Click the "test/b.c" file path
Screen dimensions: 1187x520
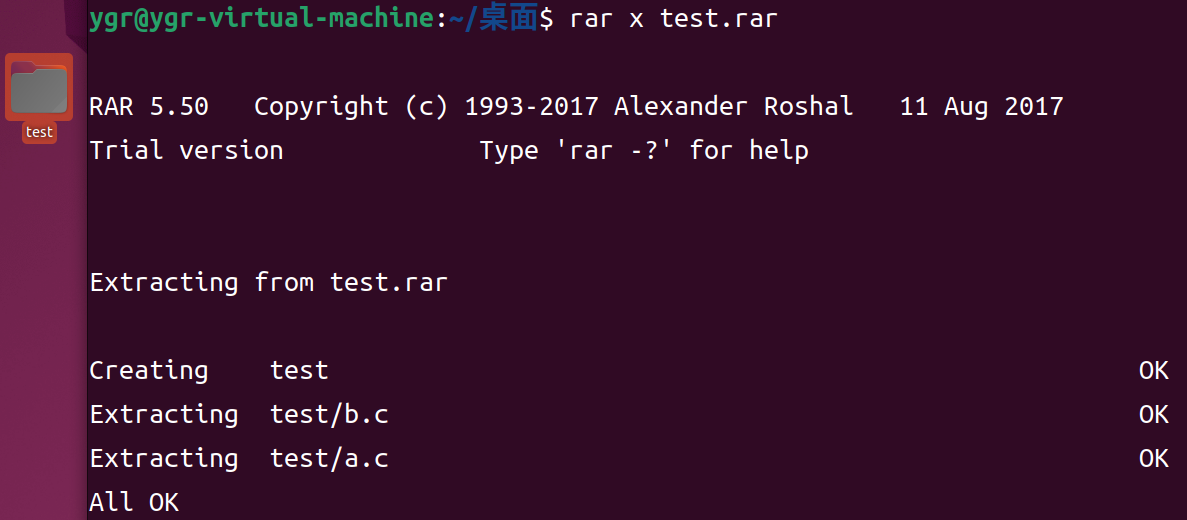[329, 414]
